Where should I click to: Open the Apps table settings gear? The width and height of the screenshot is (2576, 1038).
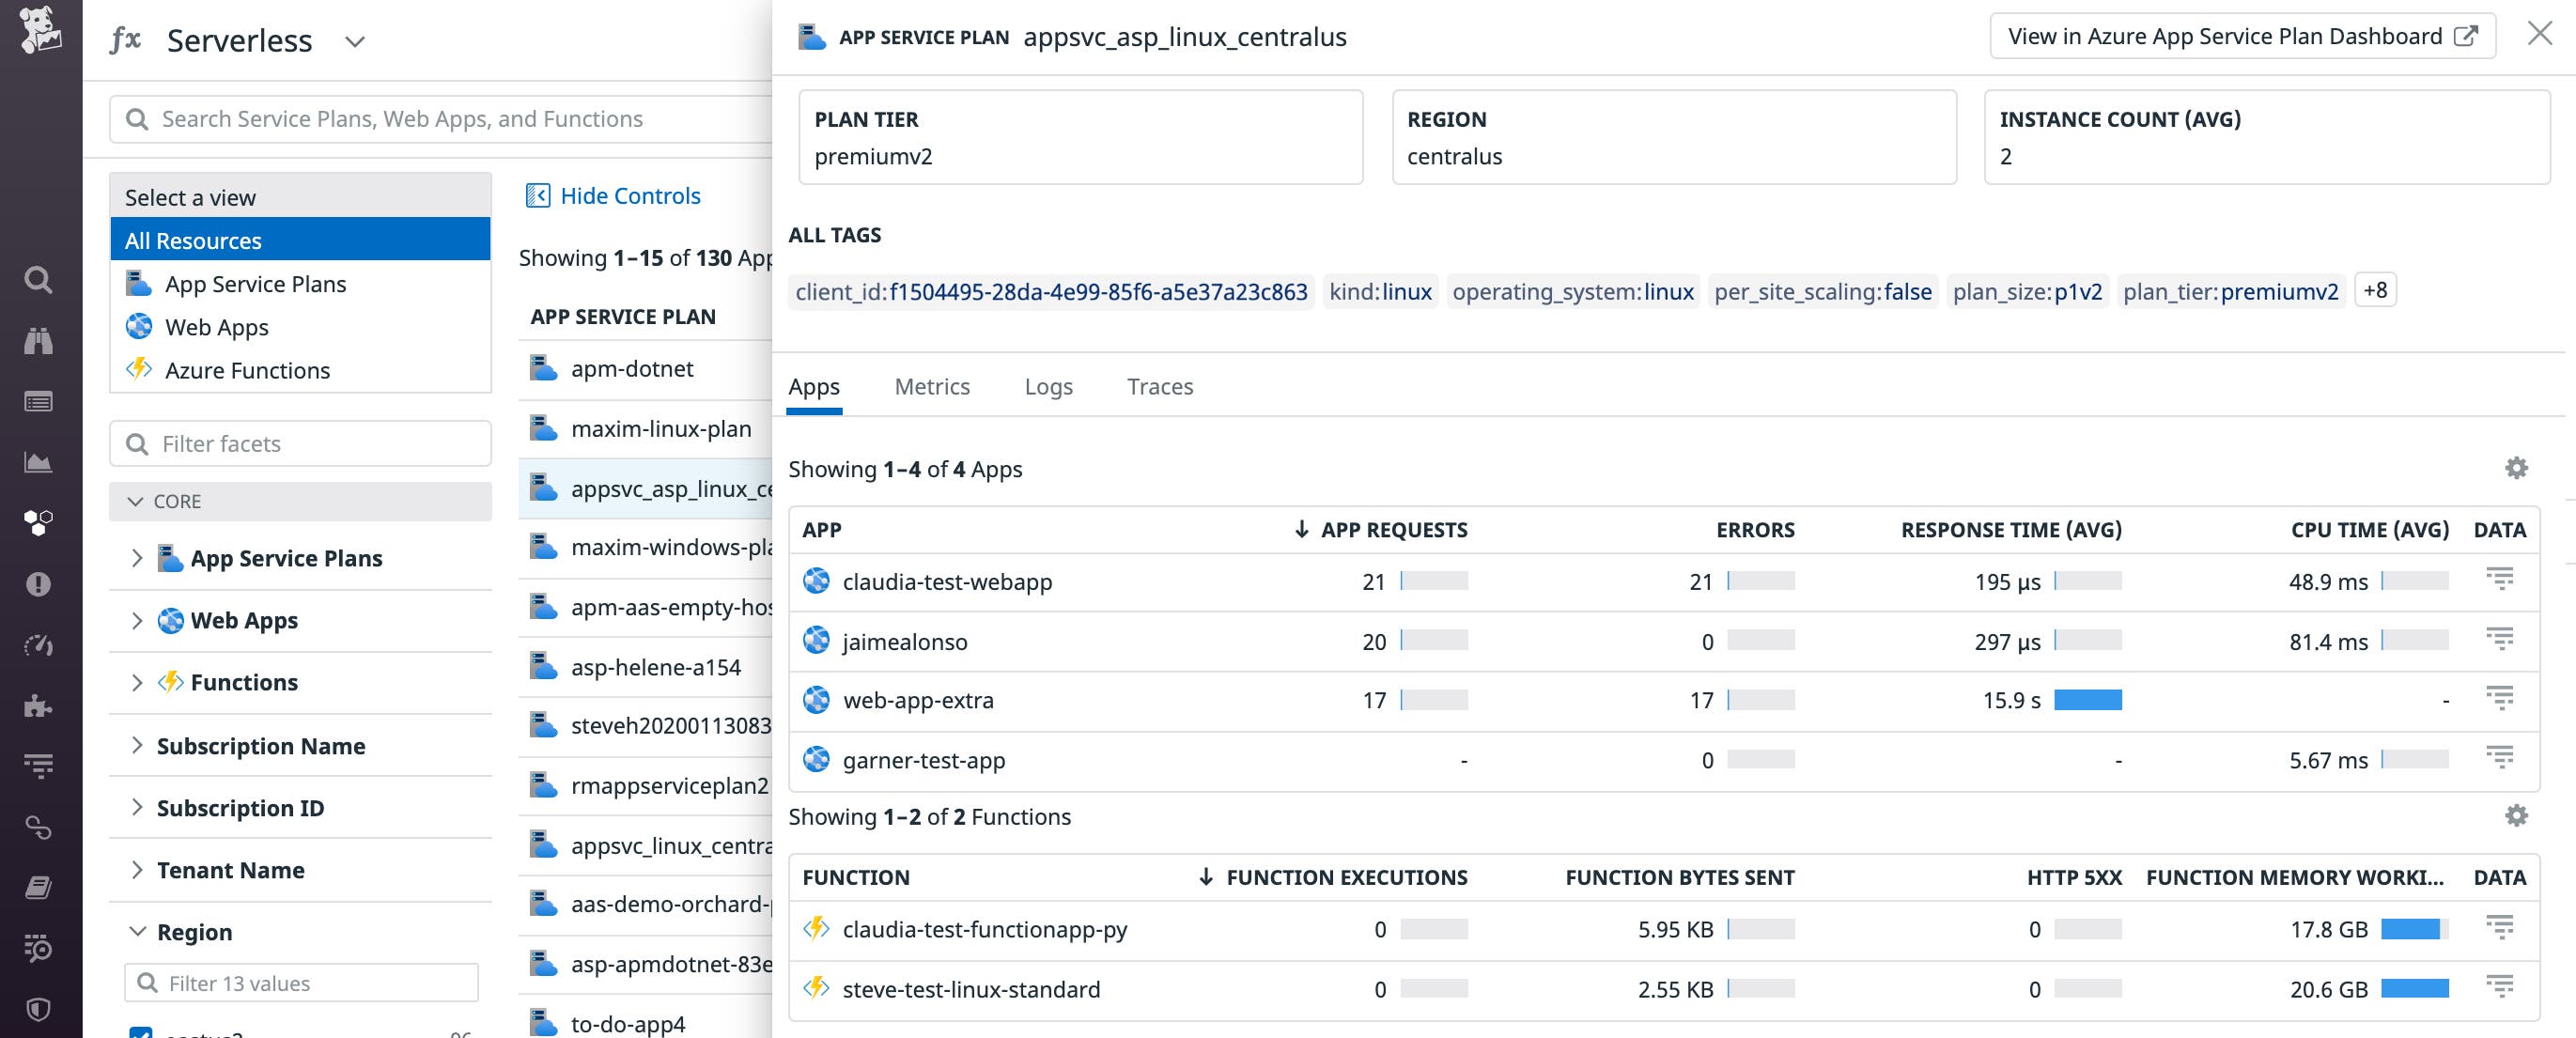(2517, 467)
